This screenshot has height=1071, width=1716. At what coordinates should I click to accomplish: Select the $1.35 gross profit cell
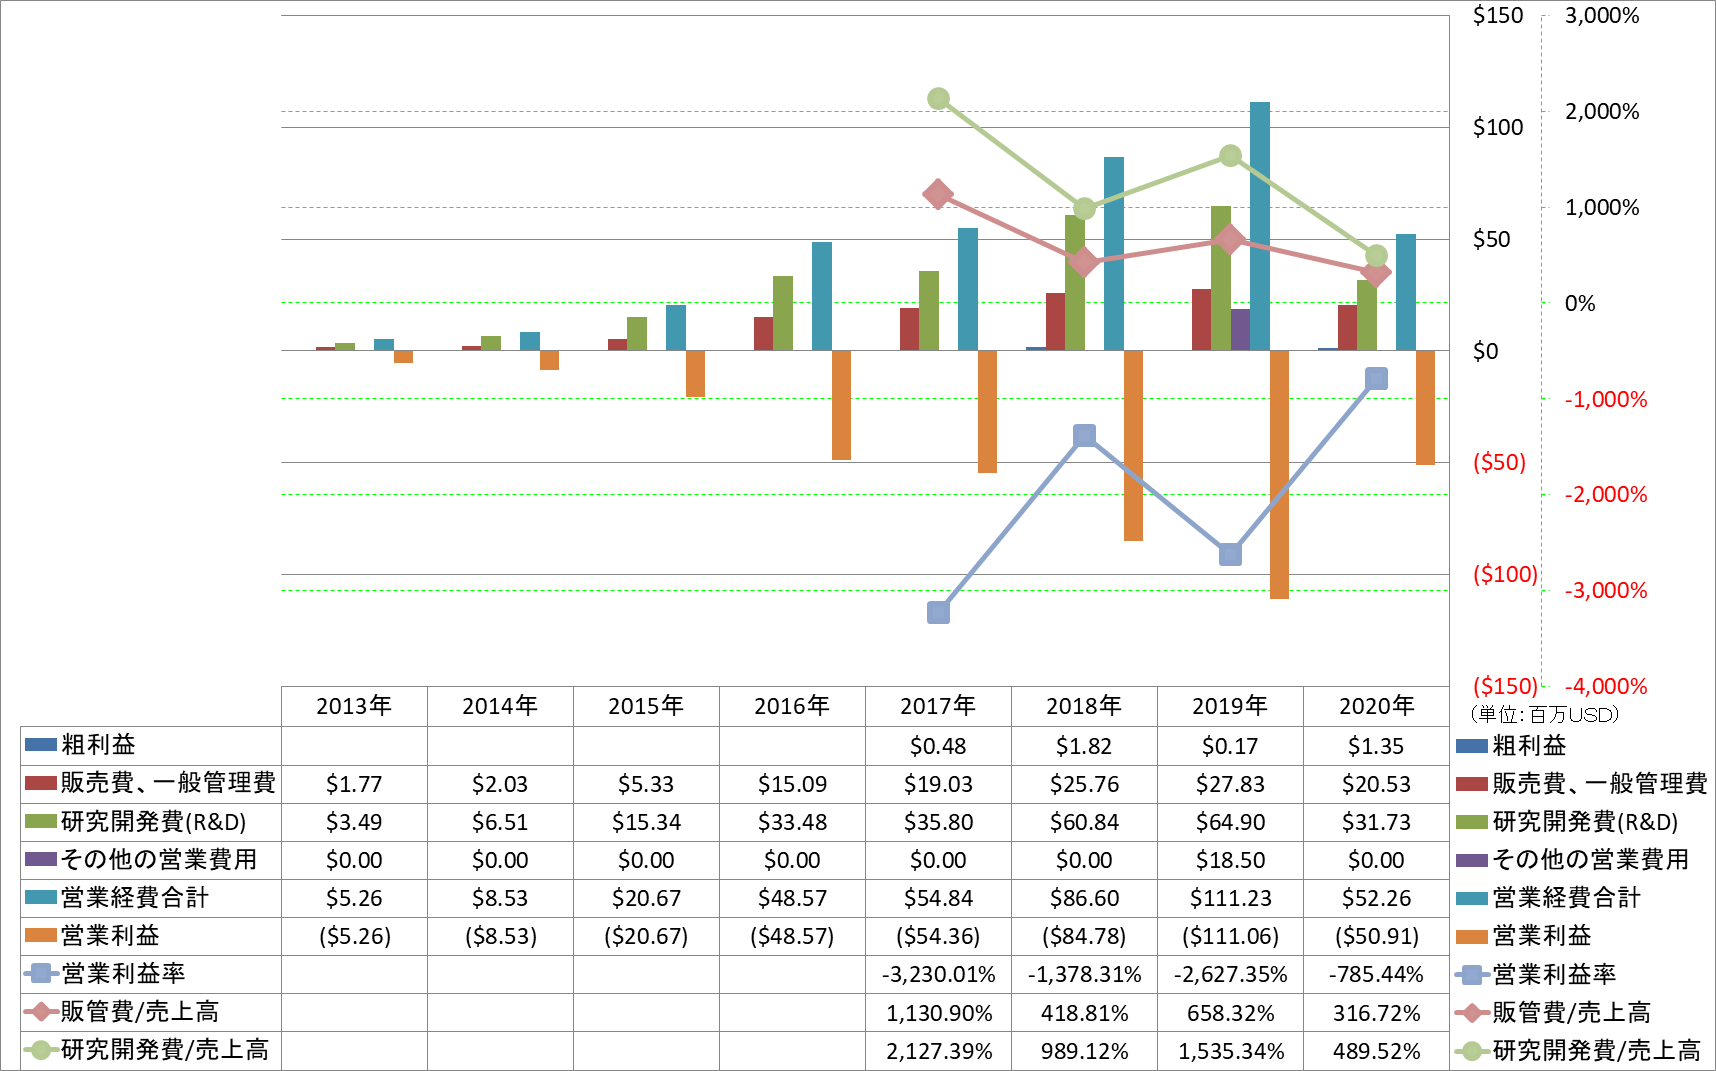(x=1376, y=746)
